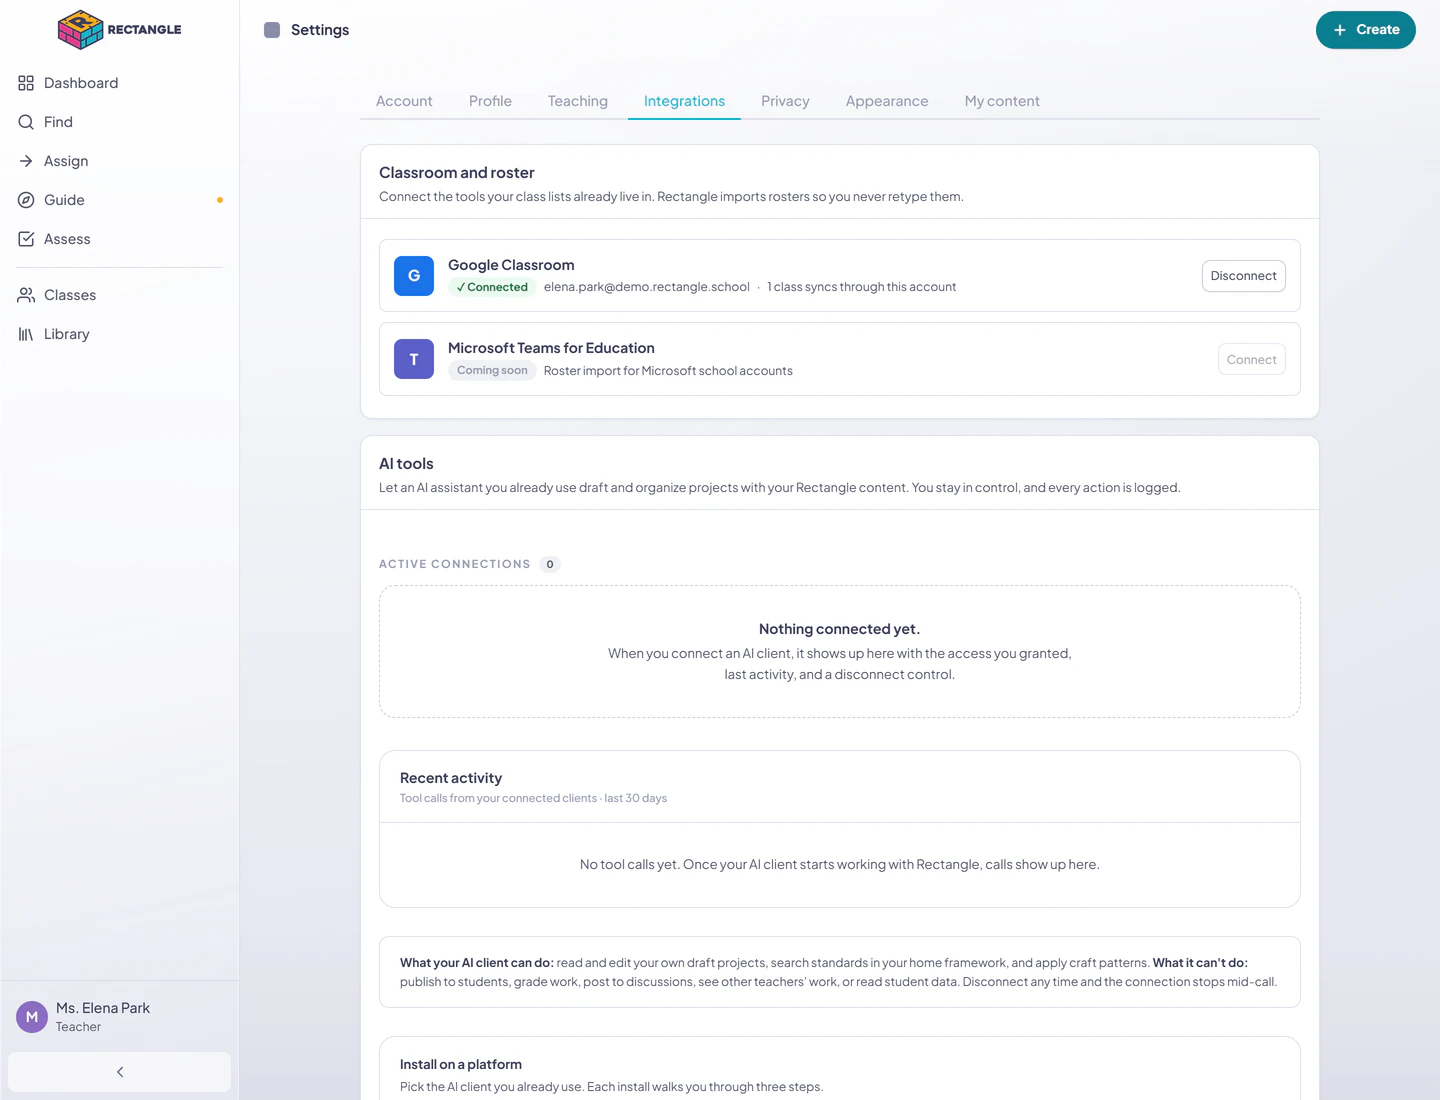Click the Microsoft Teams T icon
1440x1100 pixels.
click(414, 359)
